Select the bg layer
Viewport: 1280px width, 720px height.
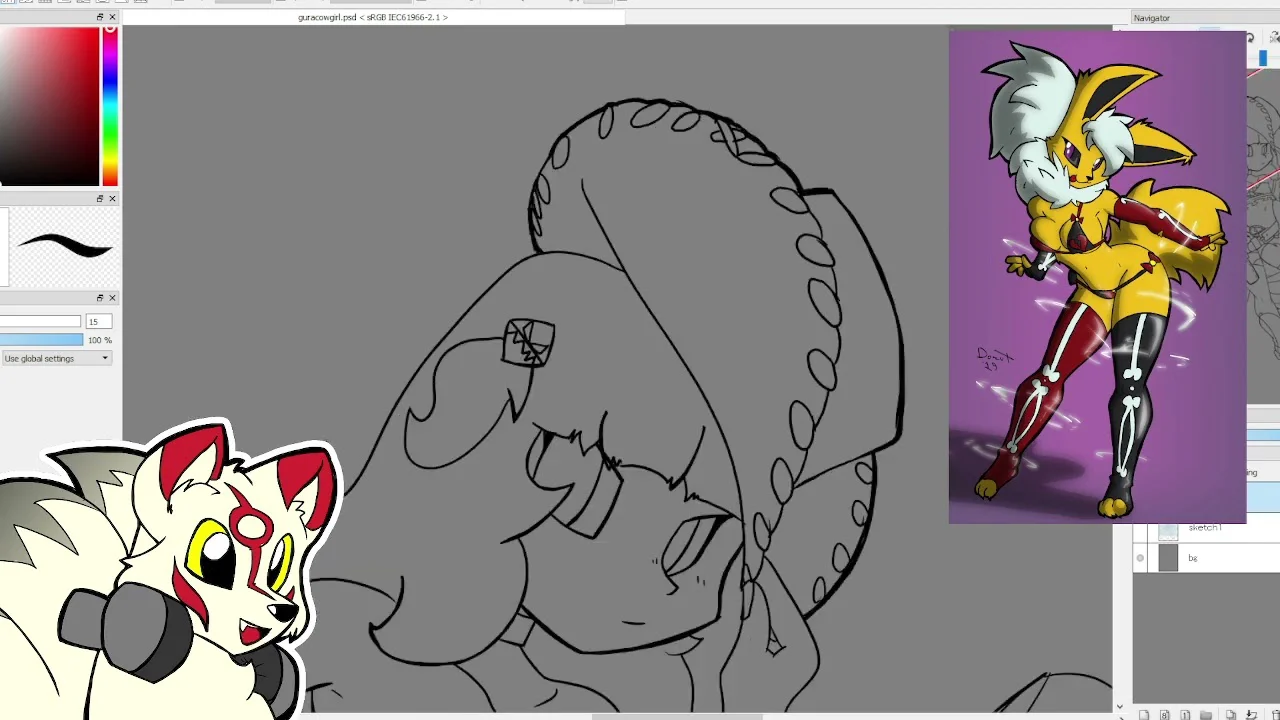pos(1205,558)
